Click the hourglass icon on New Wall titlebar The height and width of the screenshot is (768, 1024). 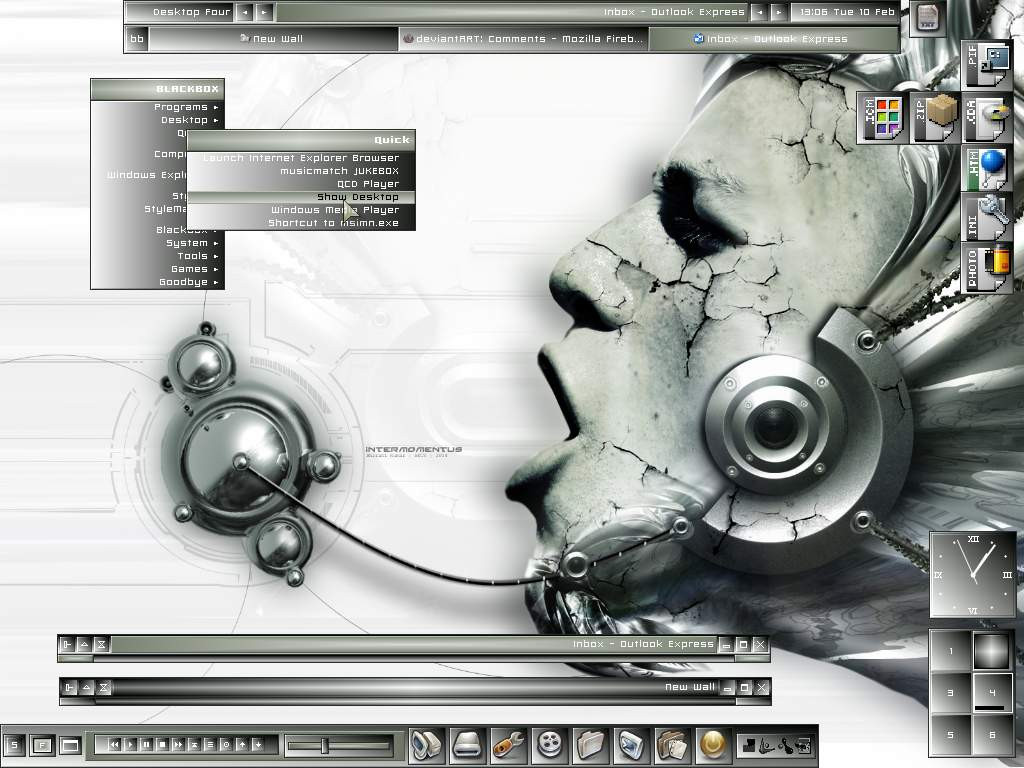103,687
